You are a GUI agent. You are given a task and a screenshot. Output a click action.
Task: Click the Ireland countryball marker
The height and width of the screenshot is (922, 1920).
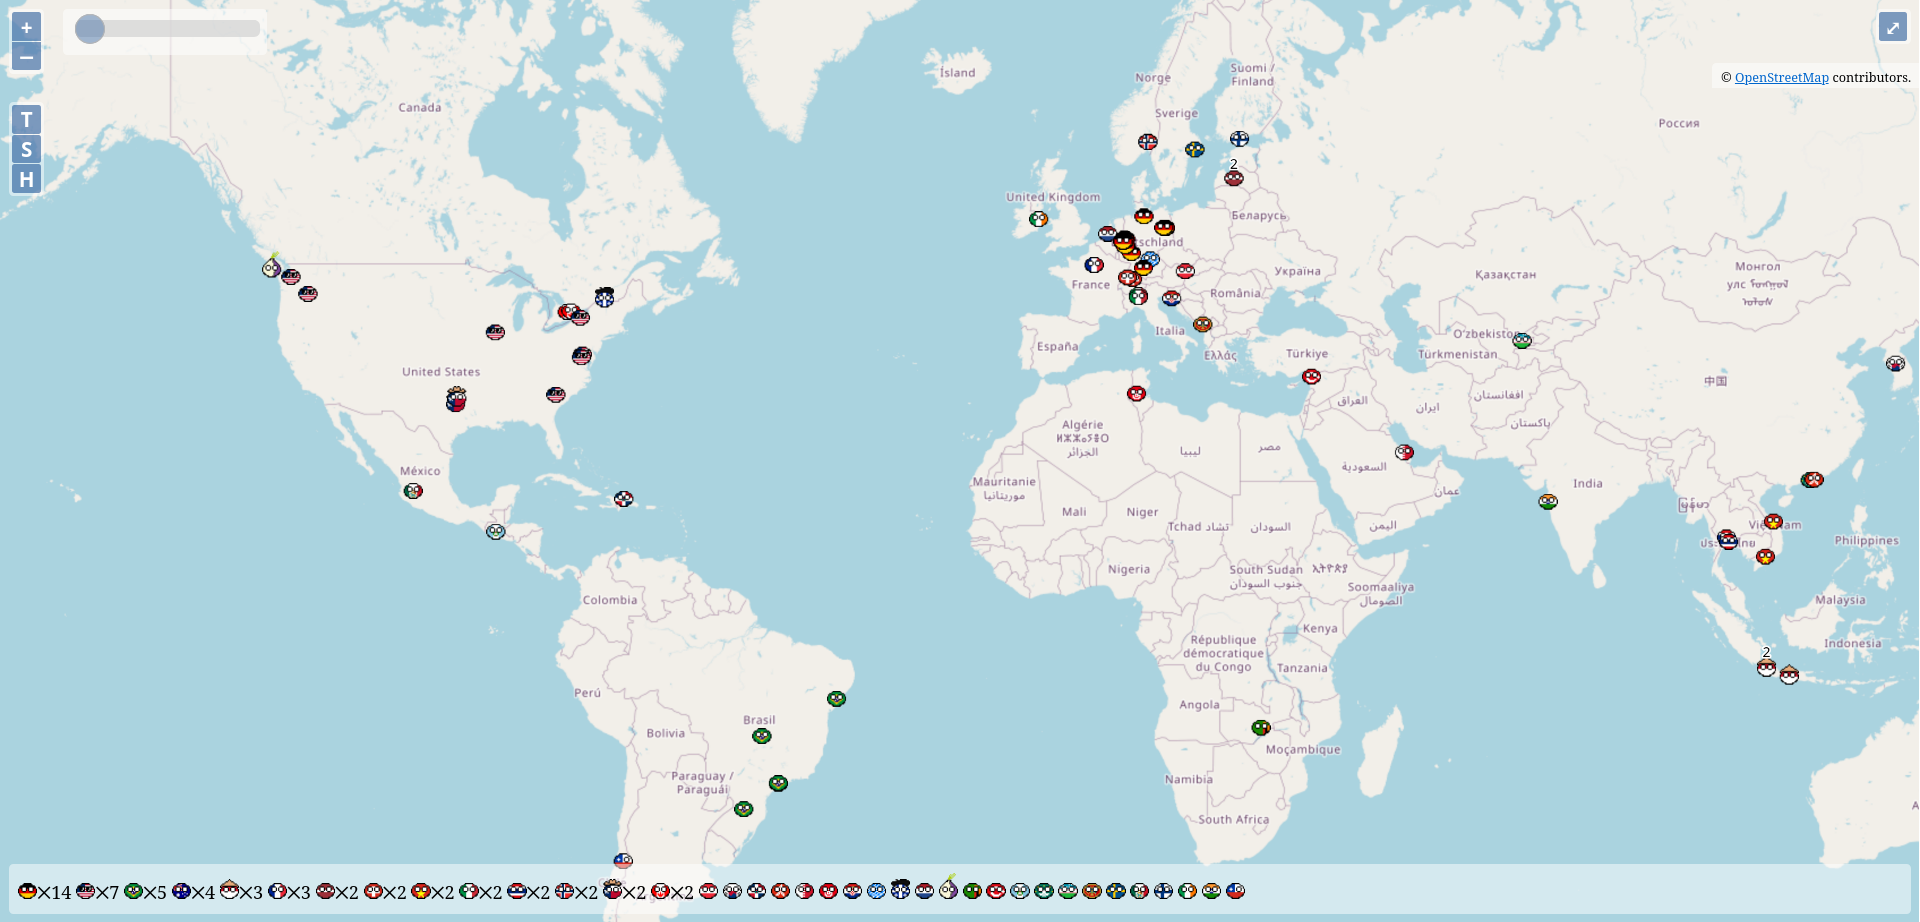1039,219
